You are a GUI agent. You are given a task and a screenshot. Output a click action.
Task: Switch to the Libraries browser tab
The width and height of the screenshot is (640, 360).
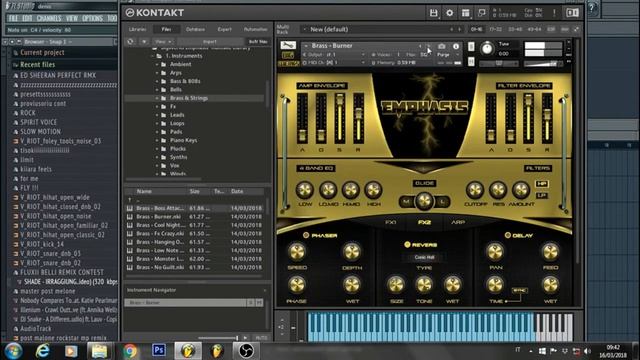pyautogui.click(x=138, y=29)
